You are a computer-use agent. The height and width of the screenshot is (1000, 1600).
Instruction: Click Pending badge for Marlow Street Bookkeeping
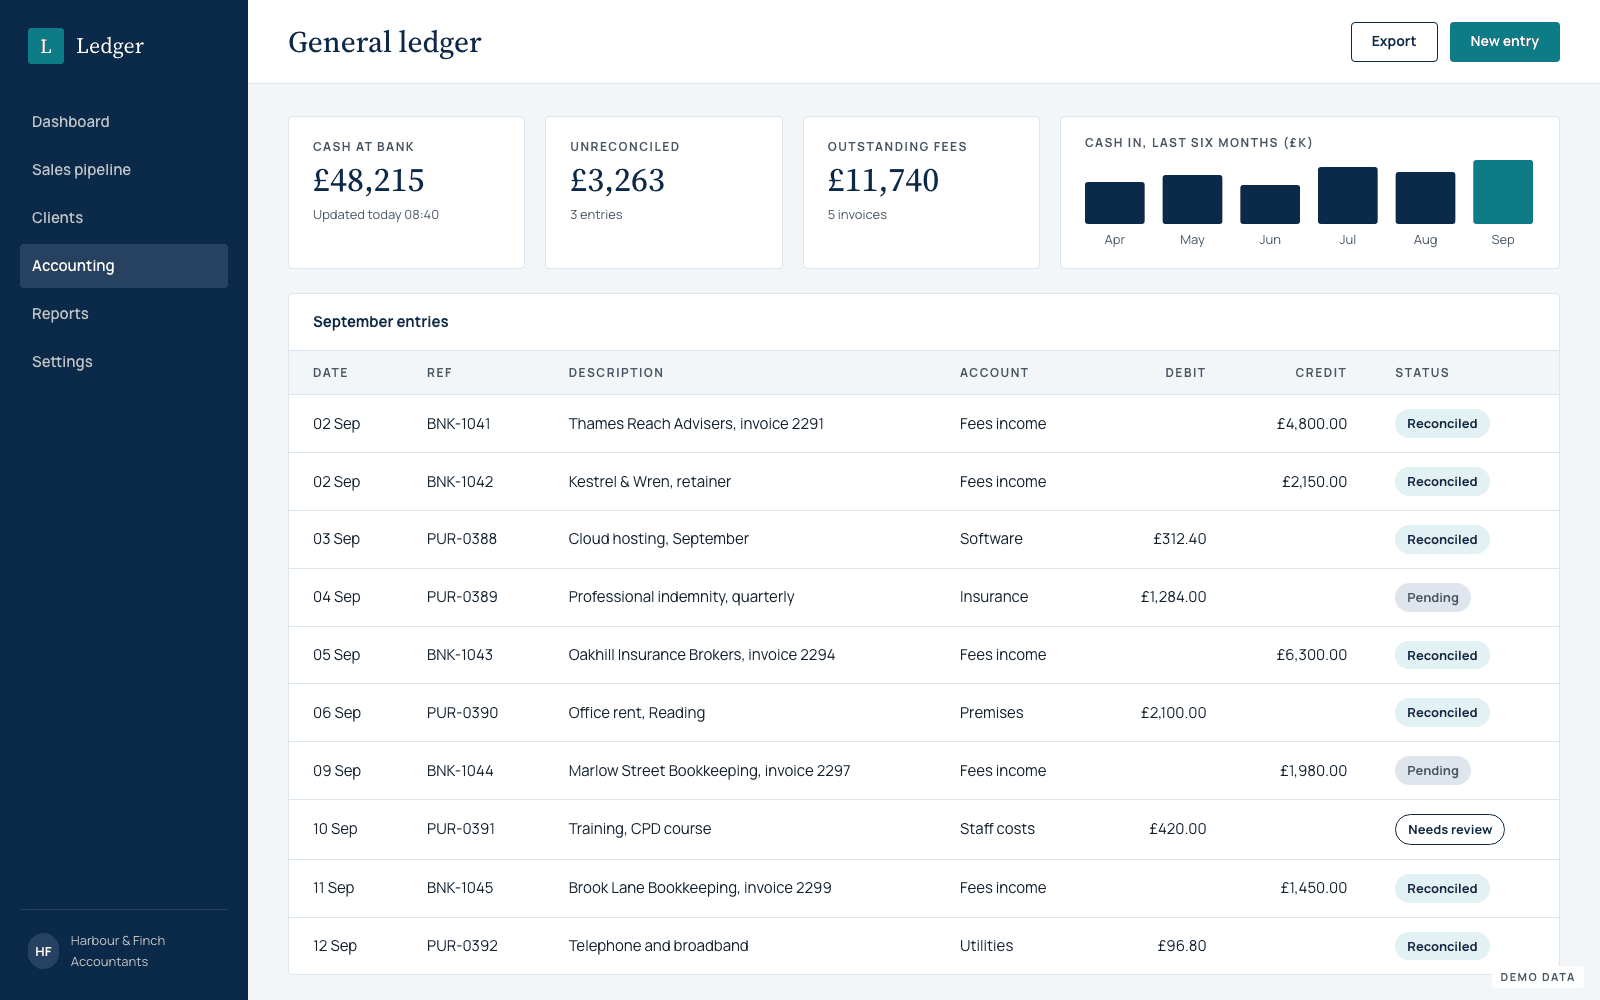coord(1432,771)
